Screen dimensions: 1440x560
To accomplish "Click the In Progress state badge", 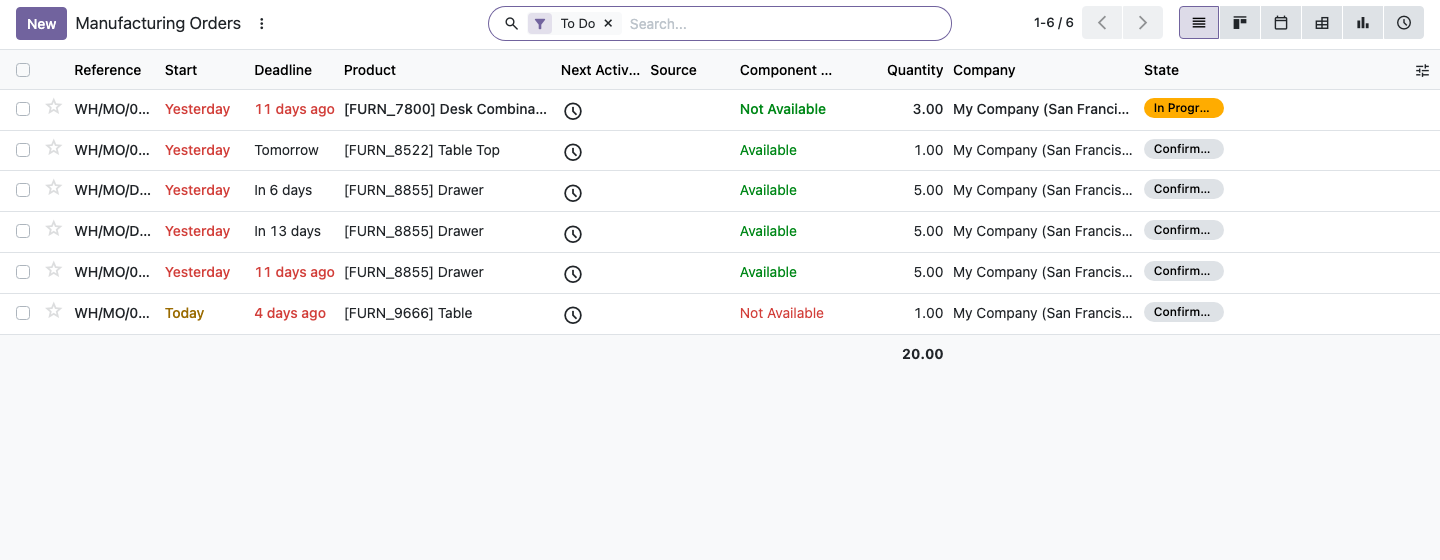I will coord(1184,108).
